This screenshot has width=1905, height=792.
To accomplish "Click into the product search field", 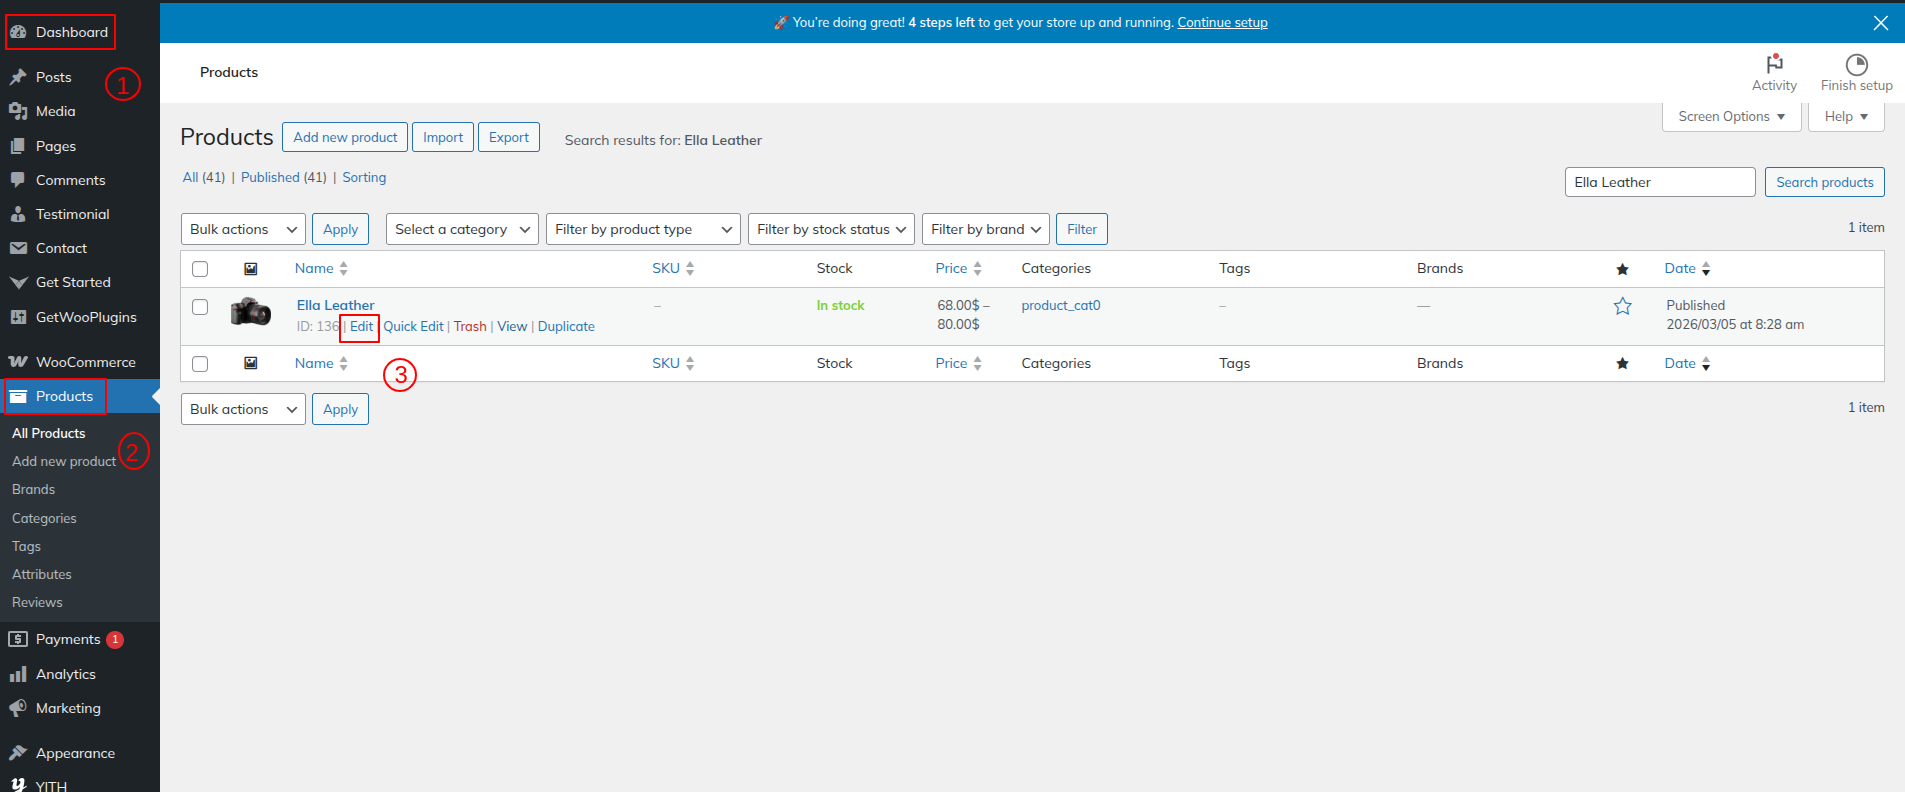I will click(1659, 182).
